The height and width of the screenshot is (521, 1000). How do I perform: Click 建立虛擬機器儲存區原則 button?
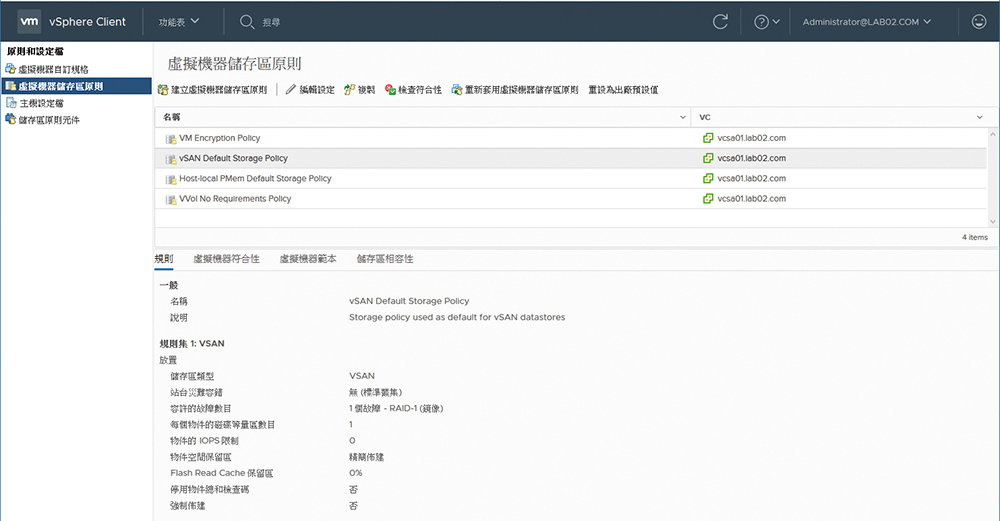tap(212, 90)
